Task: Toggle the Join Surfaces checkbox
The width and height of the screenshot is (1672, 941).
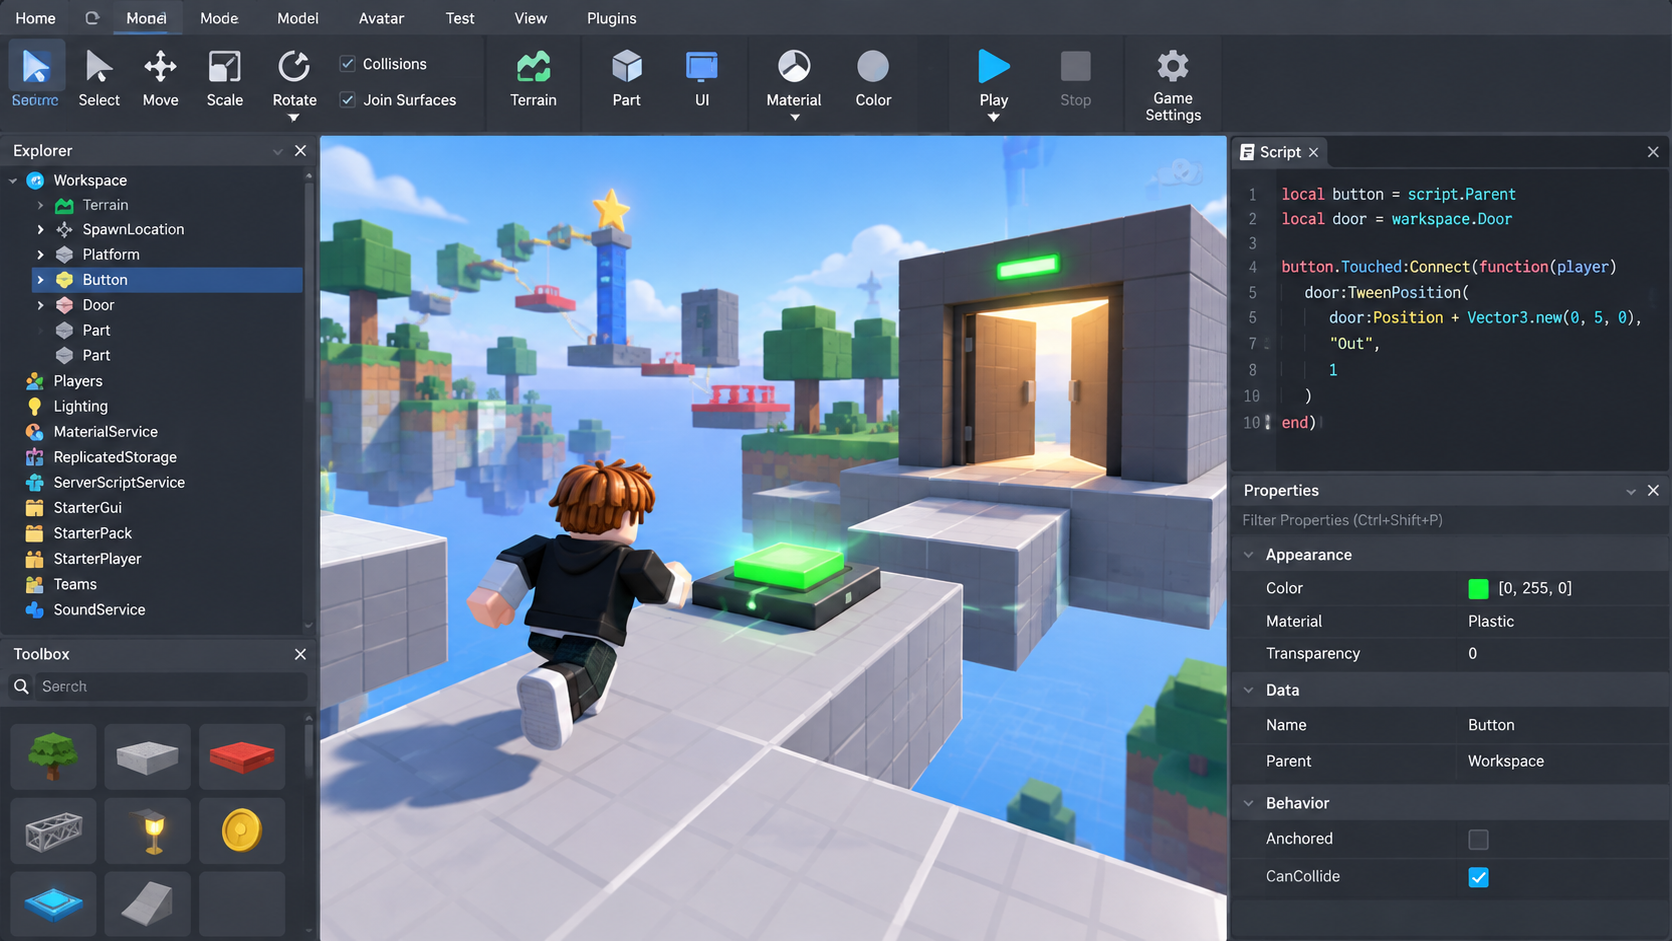Action: (347, 99)
